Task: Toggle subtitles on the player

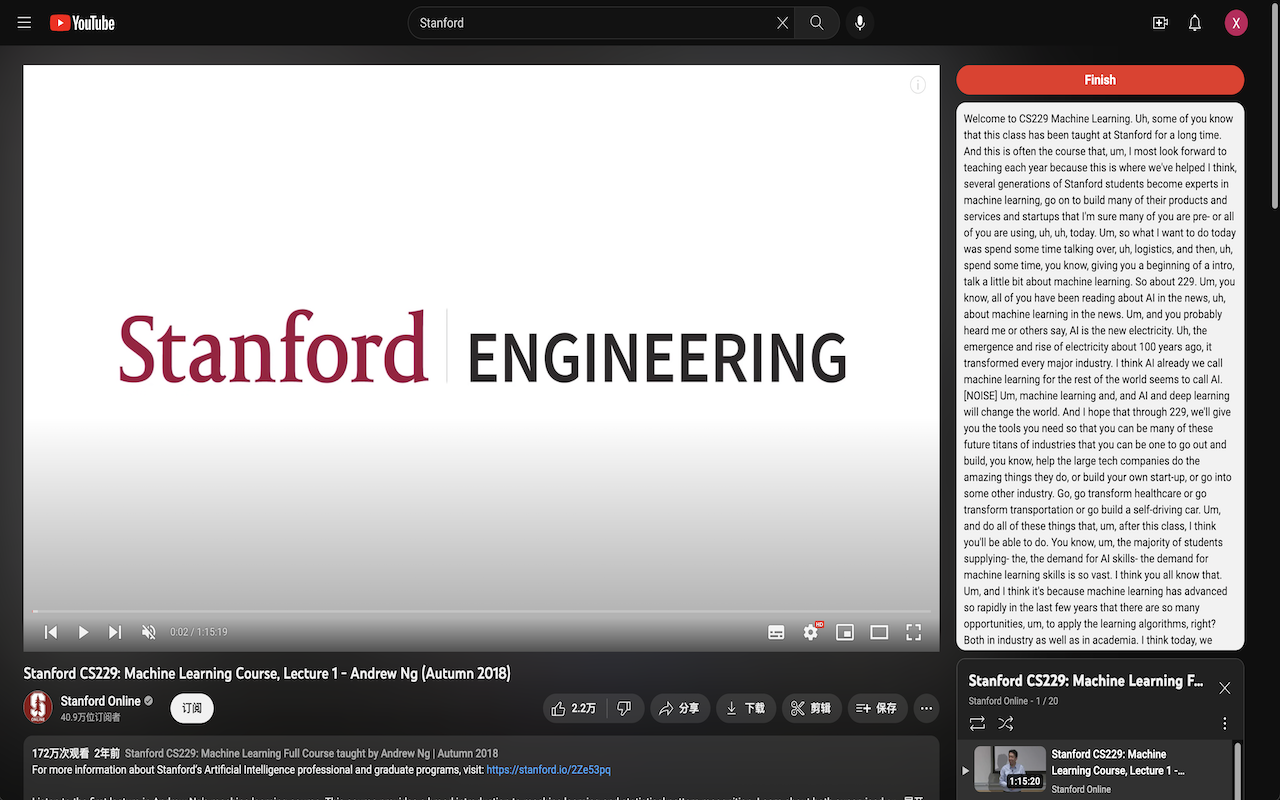Action: coord(776,632)
